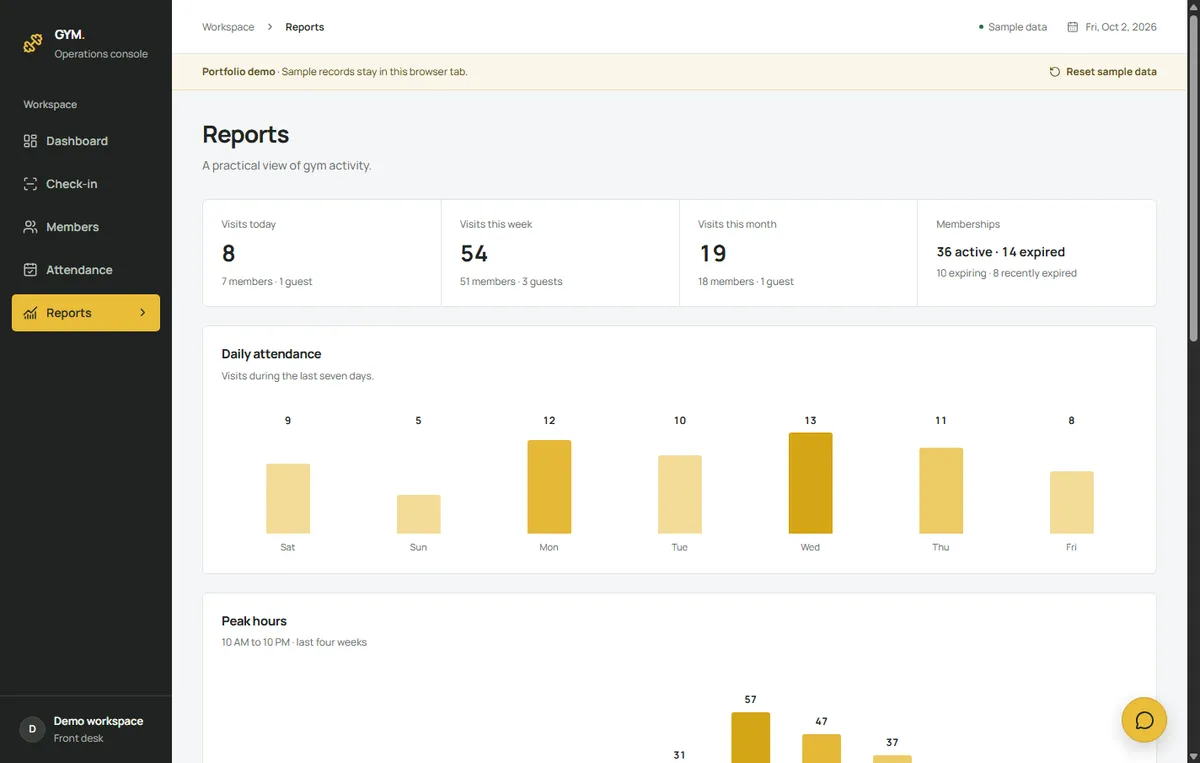The image size is (1200, 763).
Task: Click the Workspace breadcrumb link
Action: click(228, 27)
